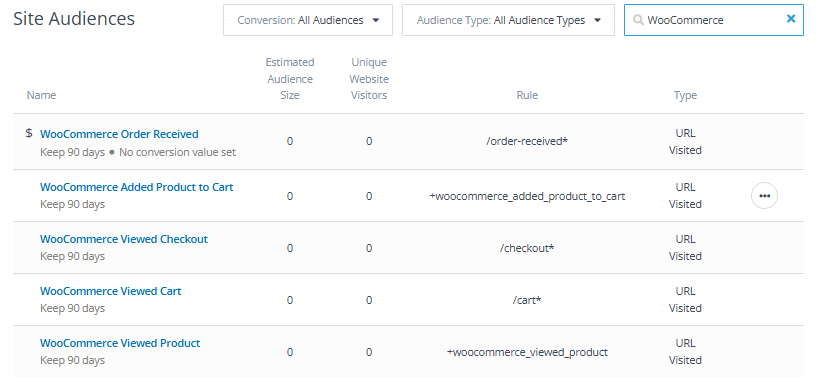This screenshot has width=820, height=382.
Task: Click URL Visited type in Order Received row
Action: pyautogui.click(x=685, y=141)
